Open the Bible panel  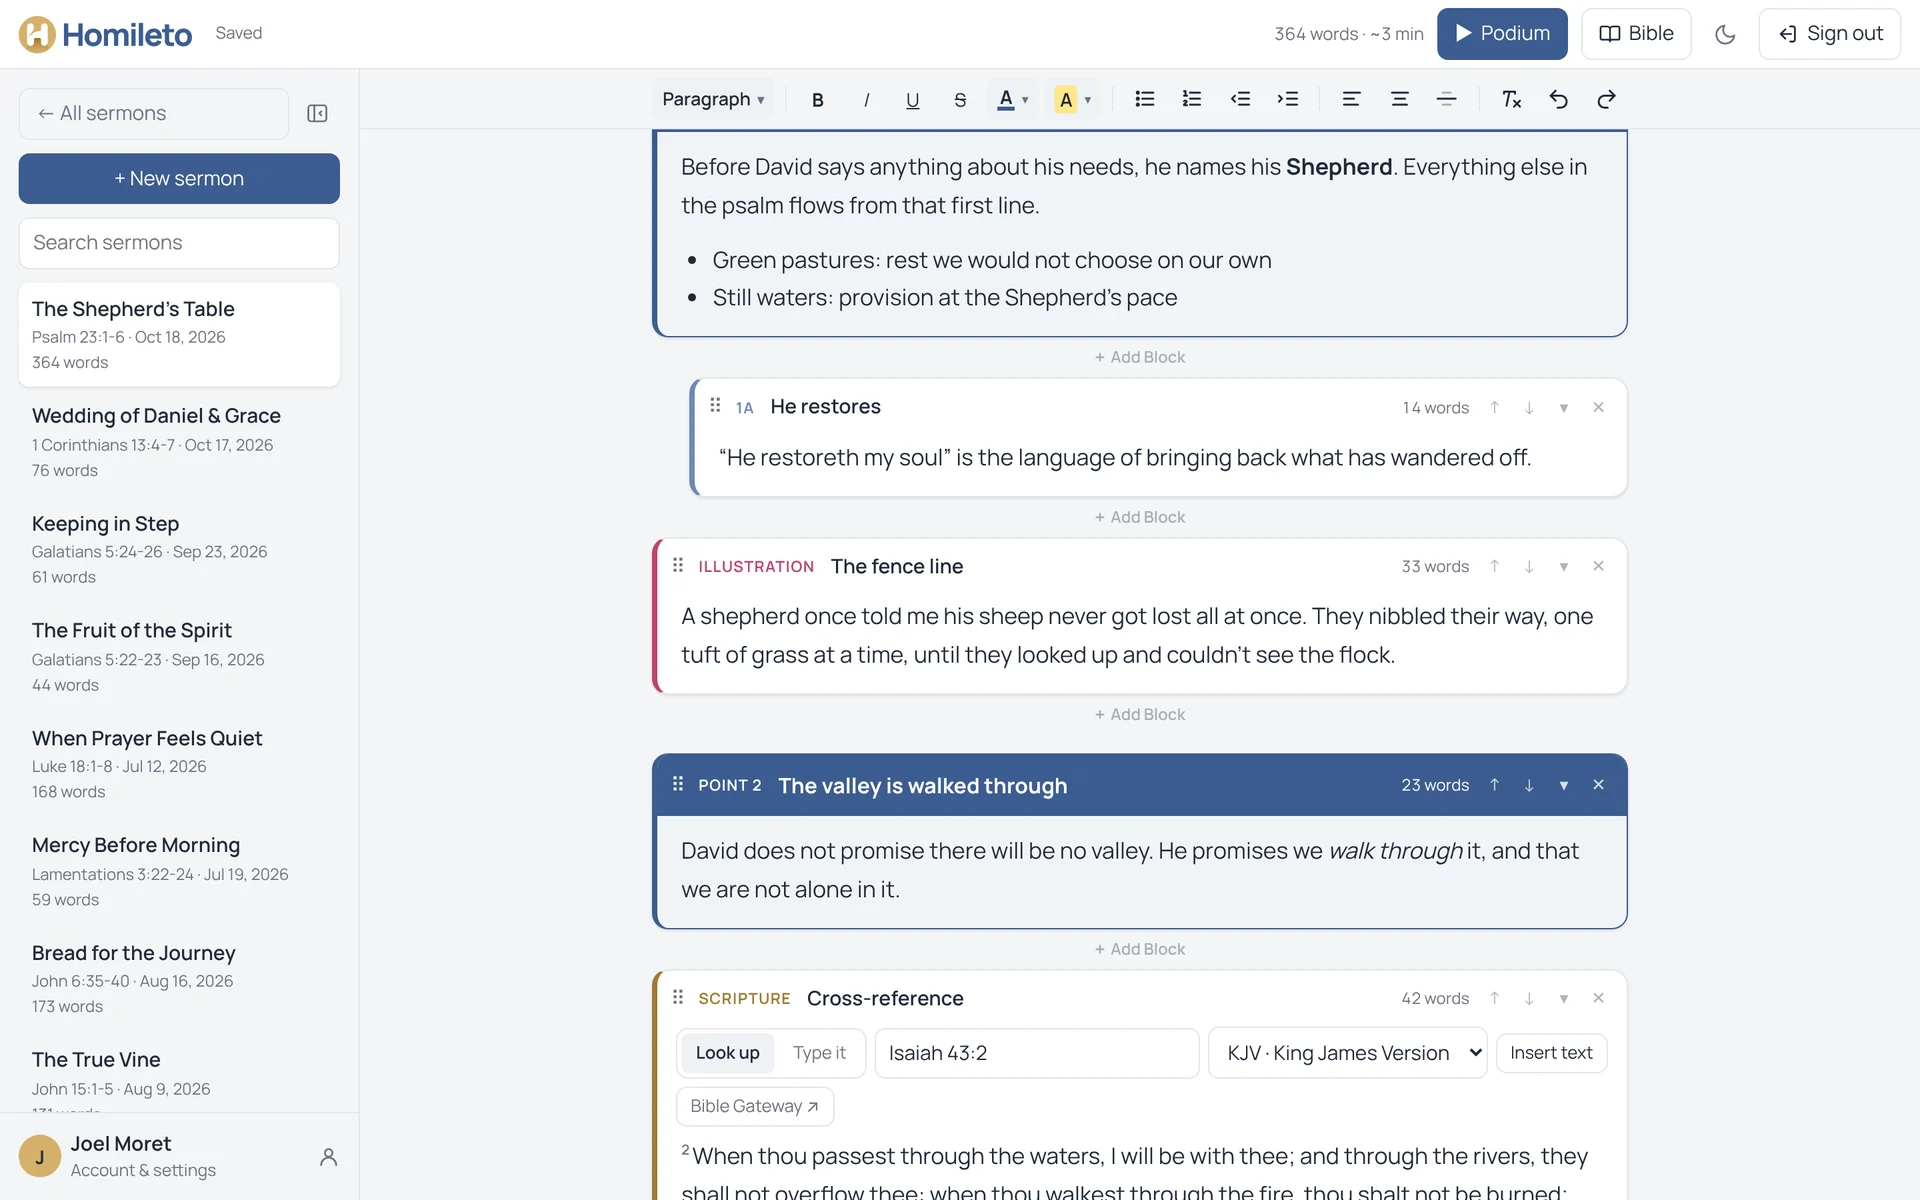pos(1636,34)
